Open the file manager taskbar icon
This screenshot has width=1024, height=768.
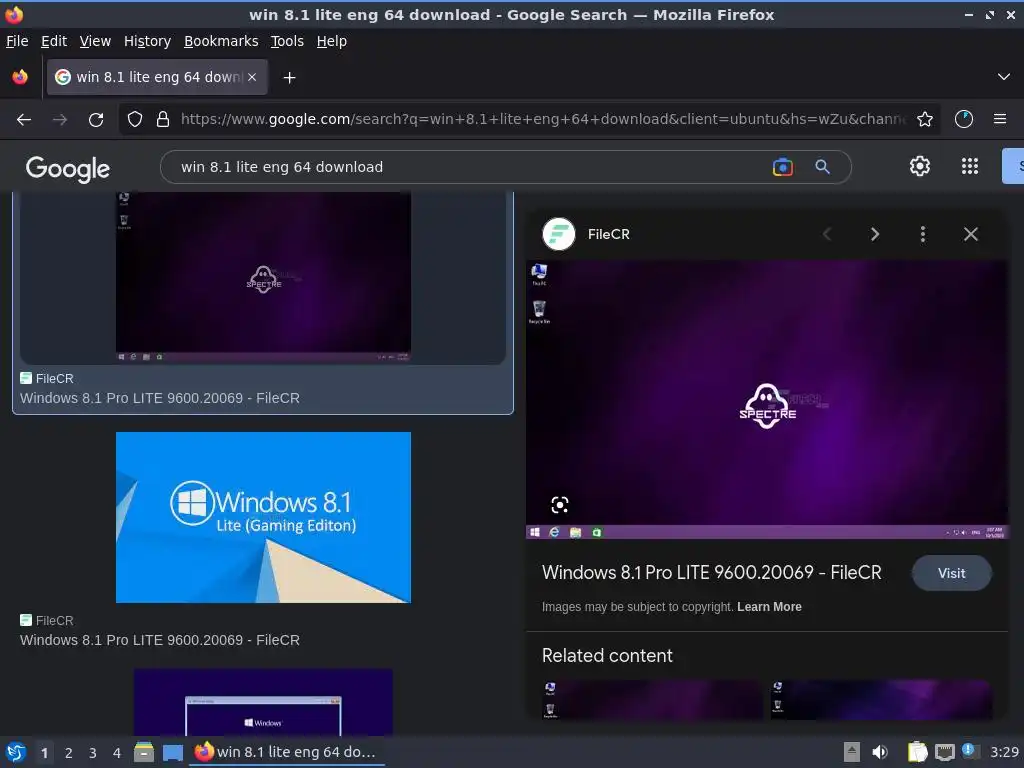(x=144, y=752)
